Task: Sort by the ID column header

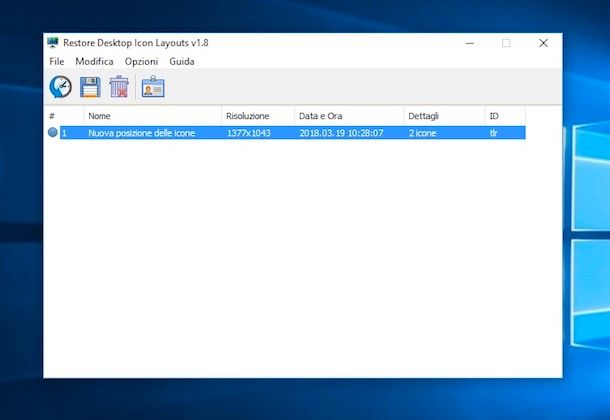Action: pyautogui.click(x=505, y=116)
